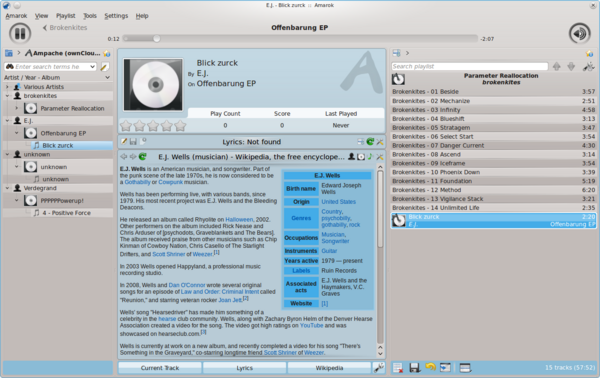Image resolution: width=600 pixels, height=378 pixels.
Task: Collapse the brokenkites artist tree node
Action: pos(7,96)
